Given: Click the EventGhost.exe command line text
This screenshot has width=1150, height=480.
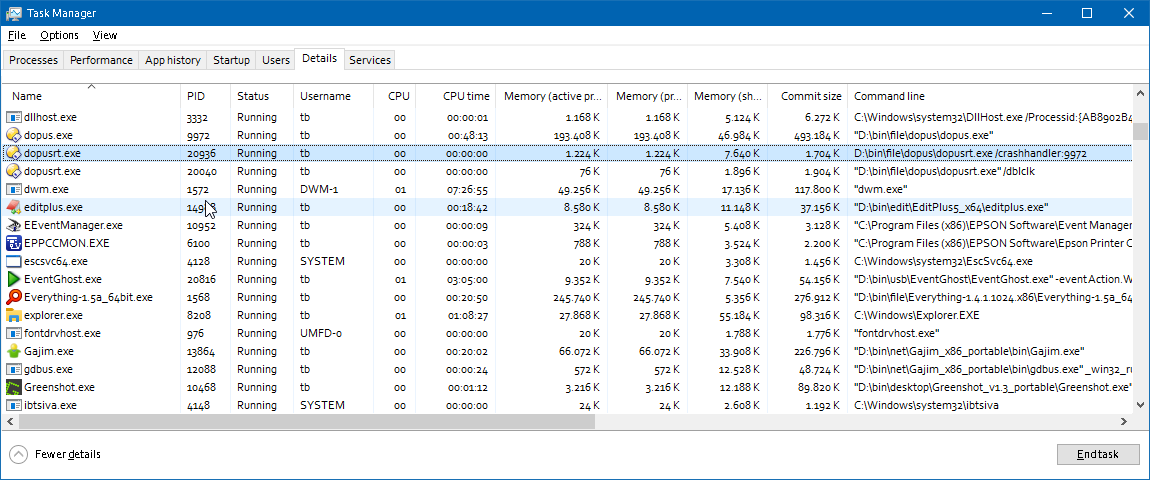Looking at the screenshot, I should pos(993,280).
